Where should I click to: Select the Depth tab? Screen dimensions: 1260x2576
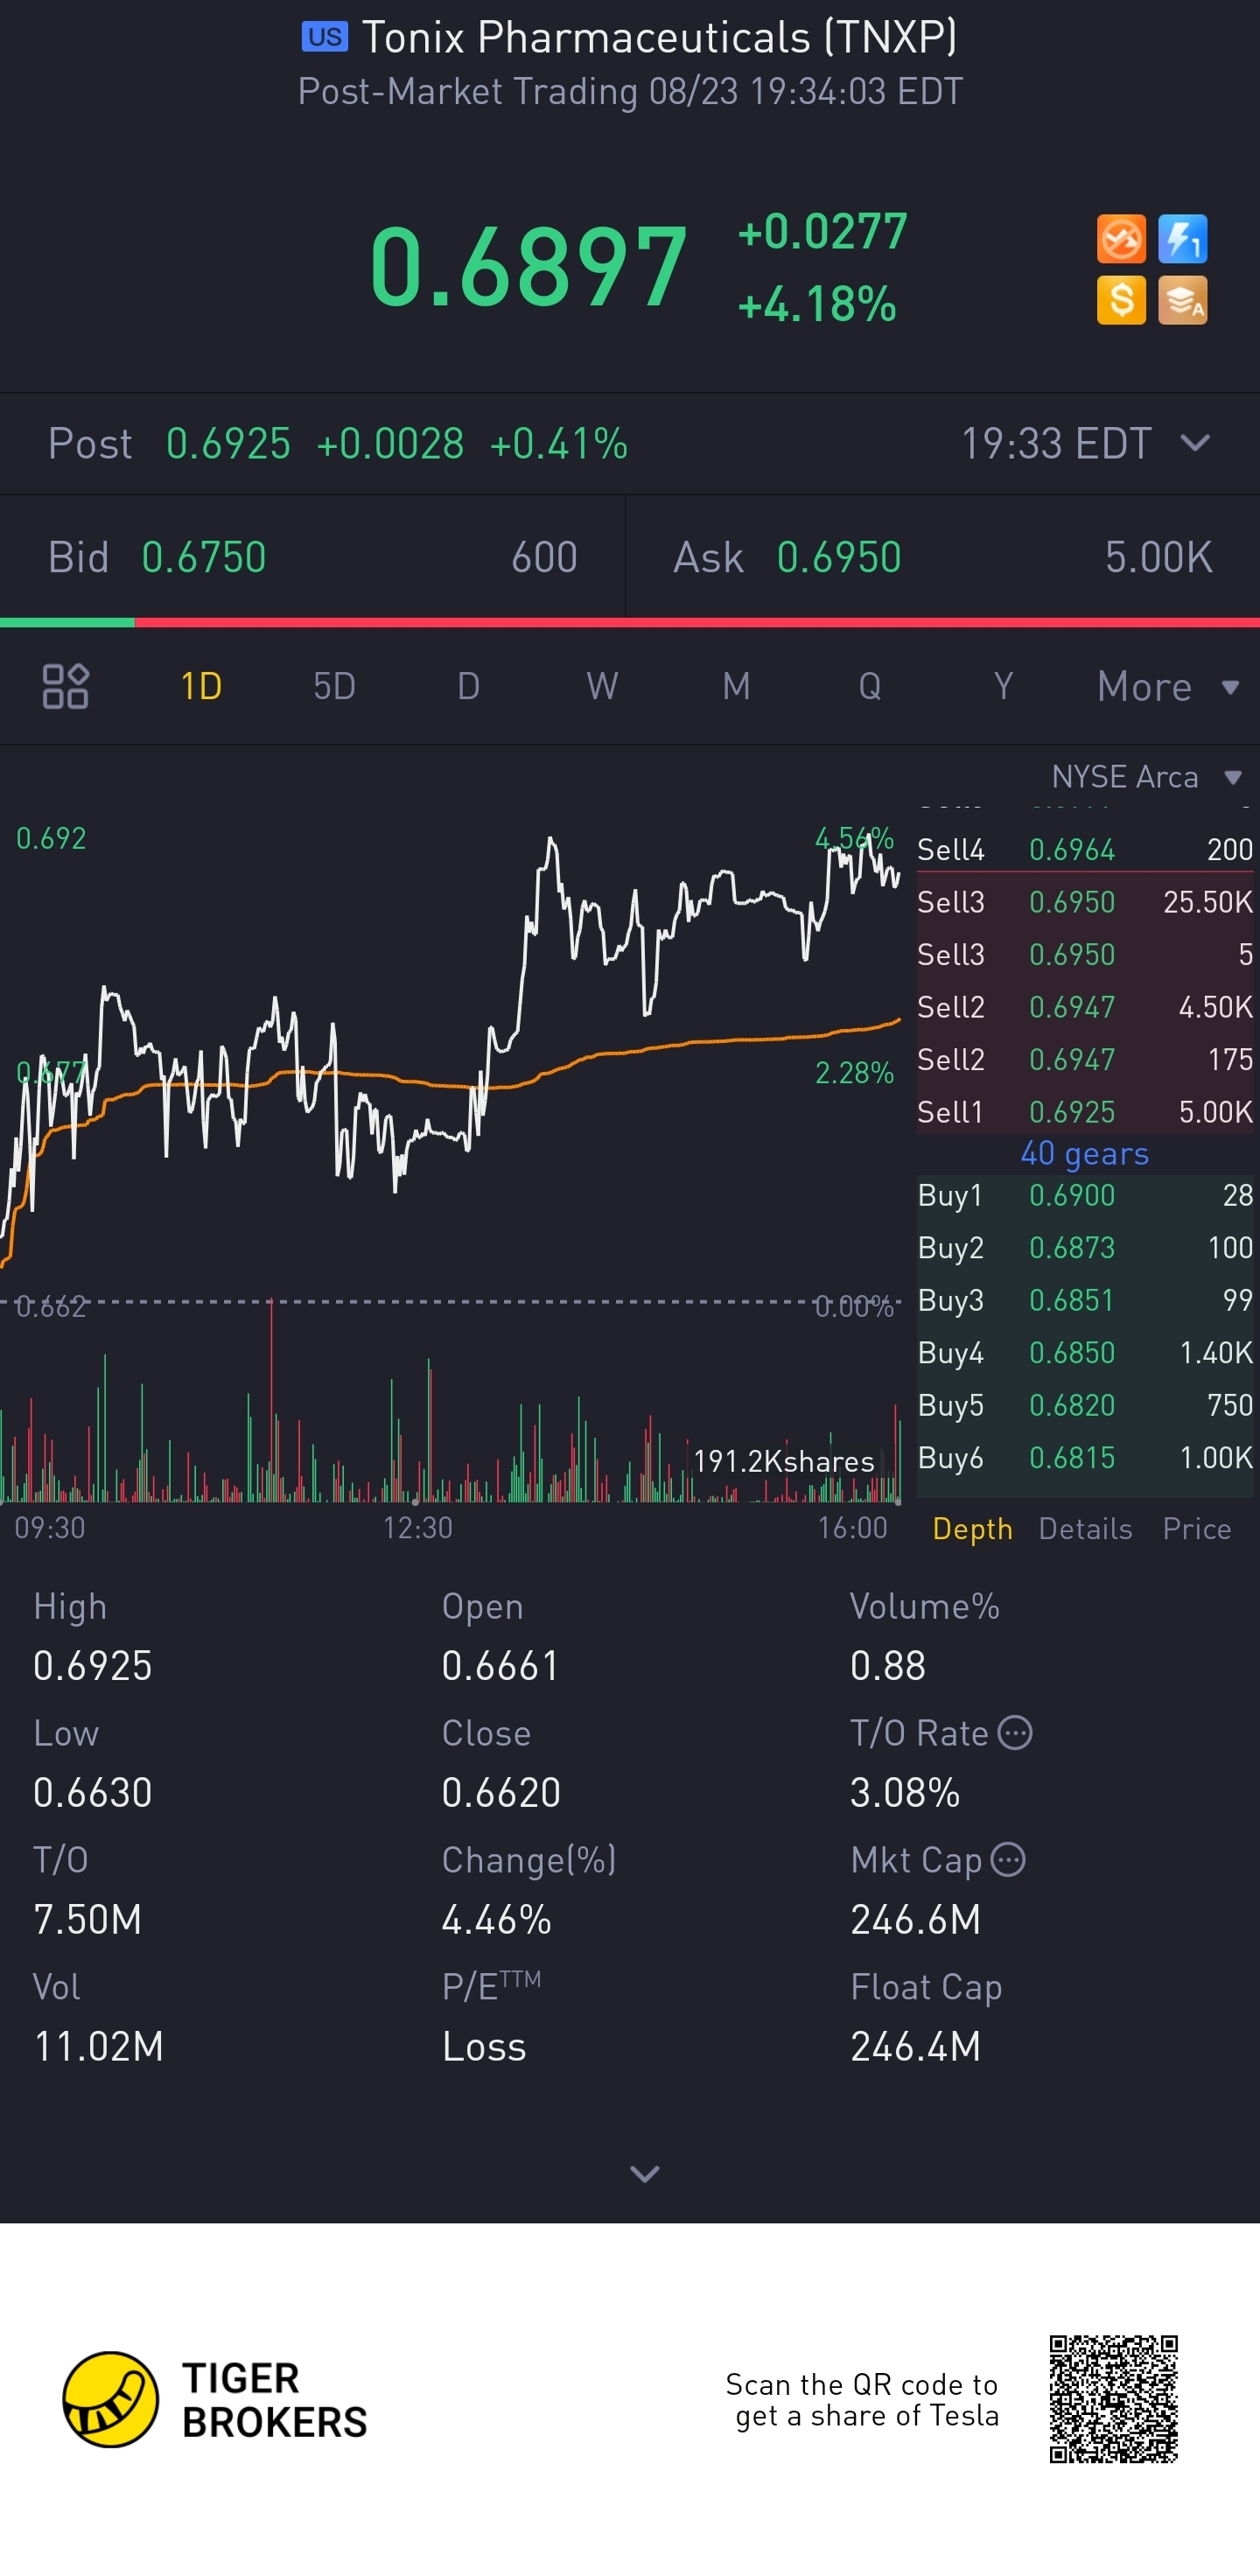[x=972, y=1529]
